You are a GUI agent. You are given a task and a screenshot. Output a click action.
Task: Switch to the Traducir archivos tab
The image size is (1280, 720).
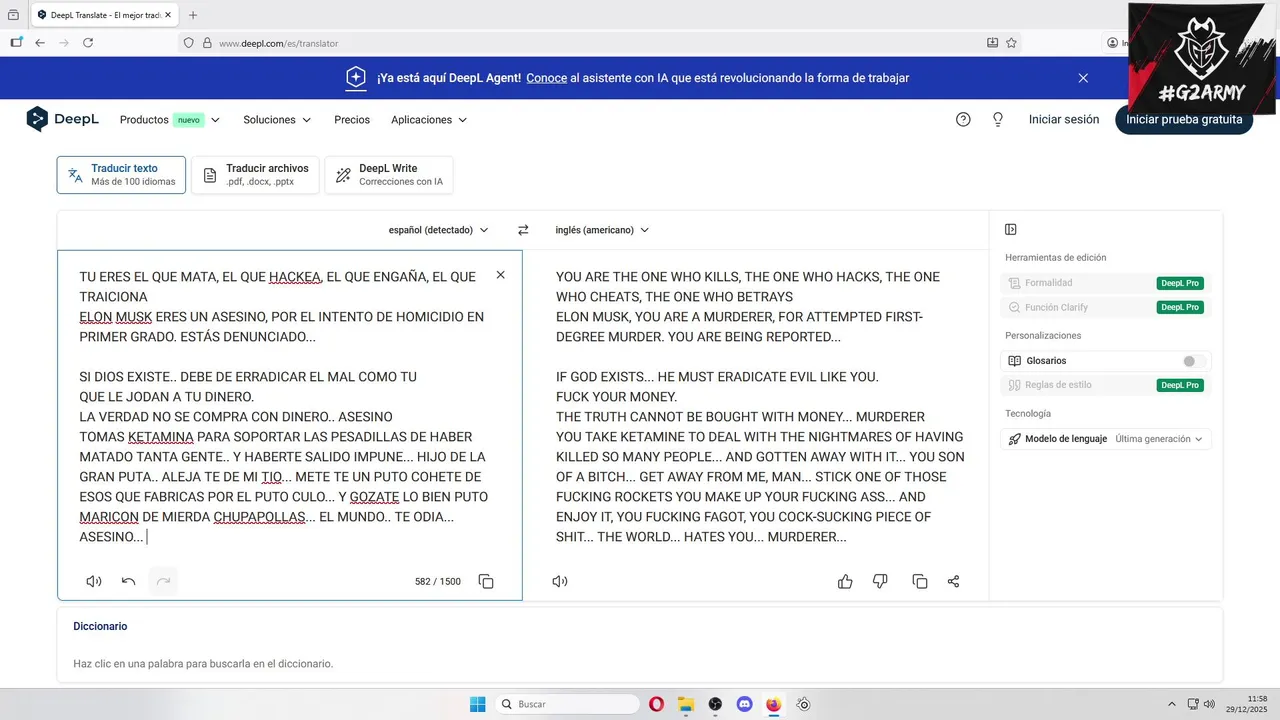[256, 175]
